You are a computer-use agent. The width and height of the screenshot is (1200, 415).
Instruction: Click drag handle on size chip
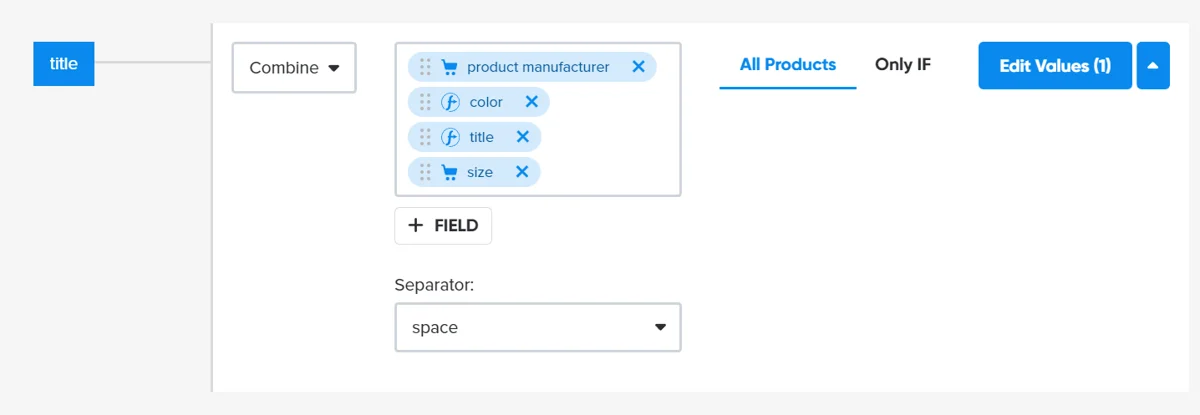[425, 172]
